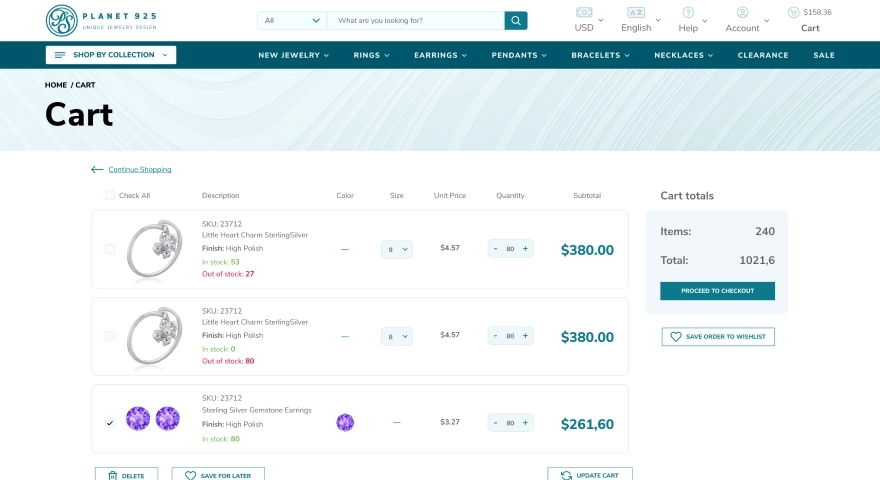This screenshot has height=480, width=880.
Task: Select the purple gemstone color swatch
Action: 345,423
